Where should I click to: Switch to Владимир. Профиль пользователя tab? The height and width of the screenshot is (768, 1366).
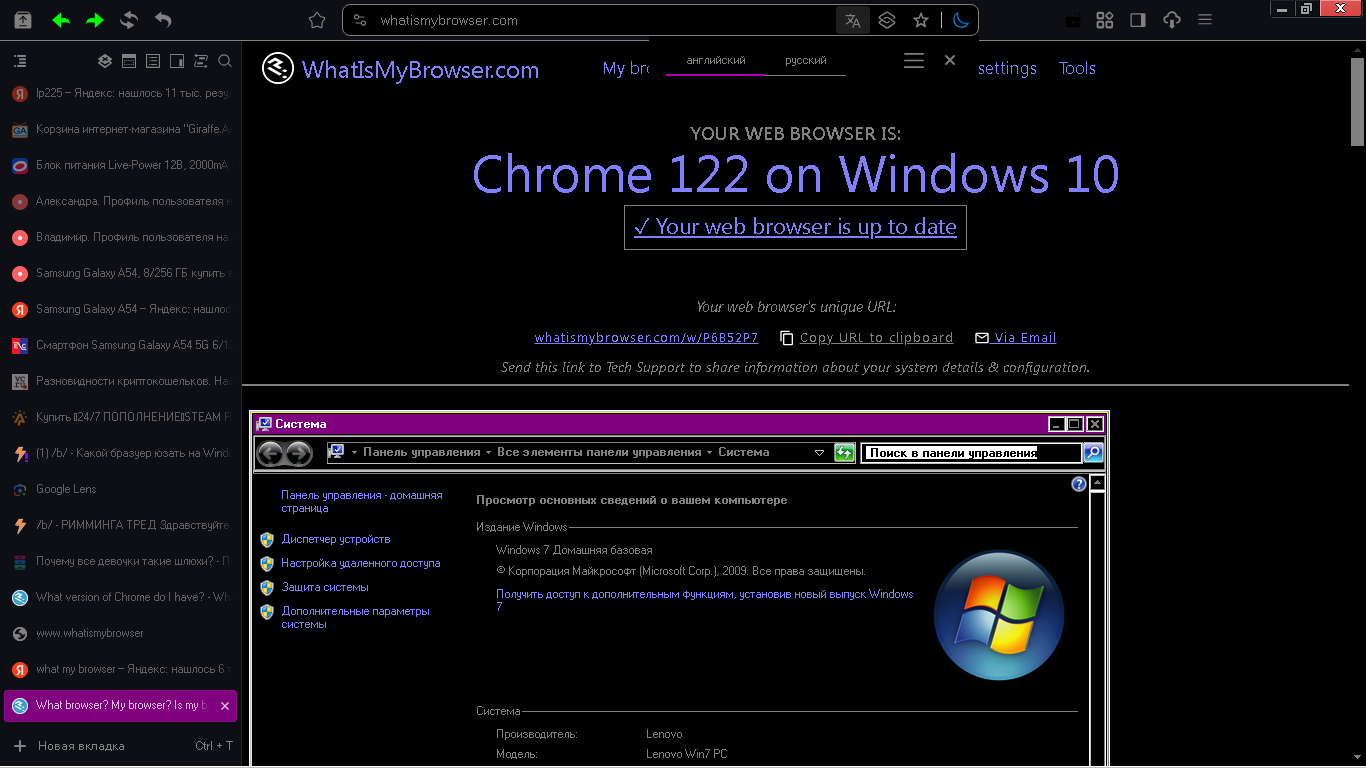tap(121, 237)
